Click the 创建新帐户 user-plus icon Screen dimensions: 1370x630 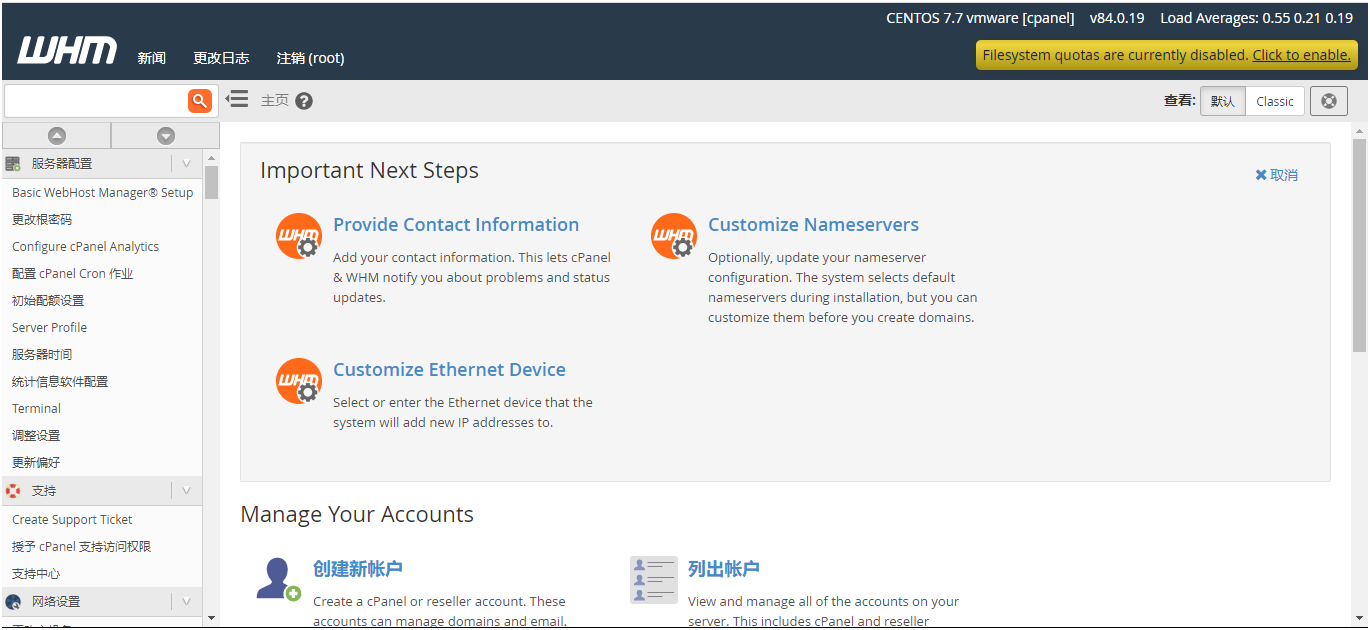click(x=278, y=579)
